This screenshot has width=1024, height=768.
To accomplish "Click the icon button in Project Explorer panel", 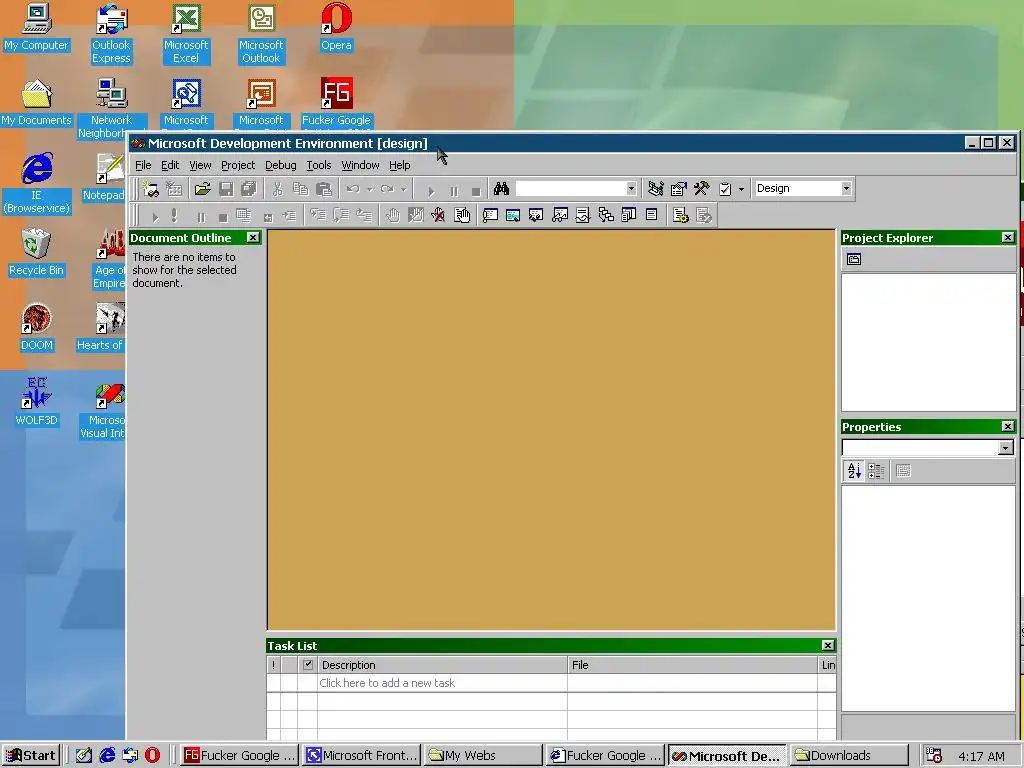I will coord(854,259).
